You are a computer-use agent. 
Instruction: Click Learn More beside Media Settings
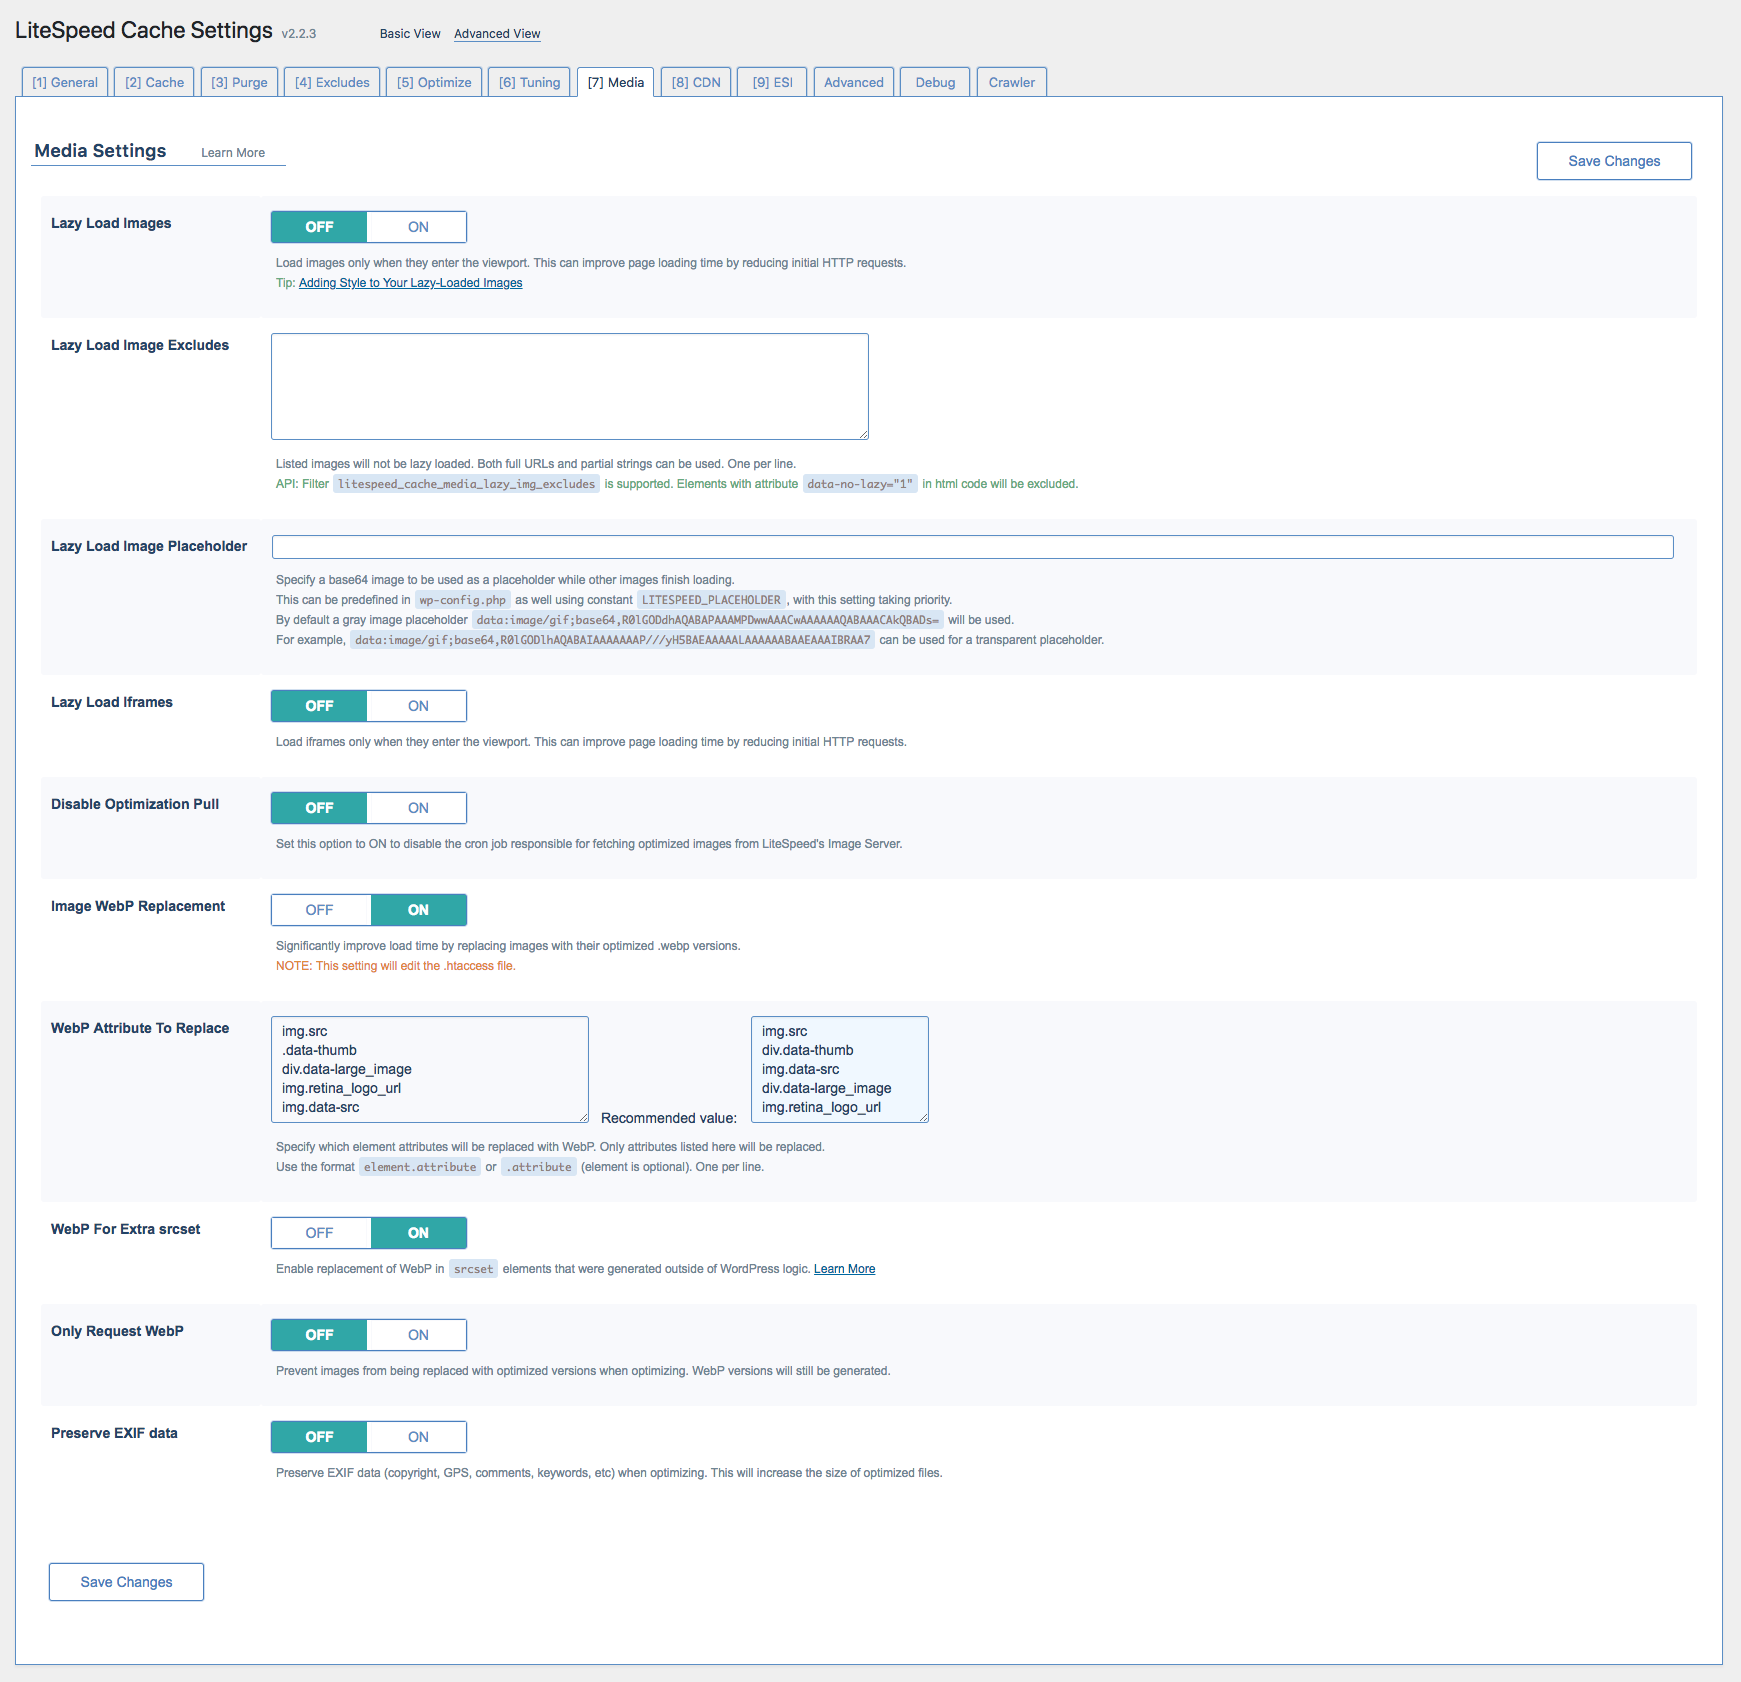pyautogui.click(x=233, y=153)
